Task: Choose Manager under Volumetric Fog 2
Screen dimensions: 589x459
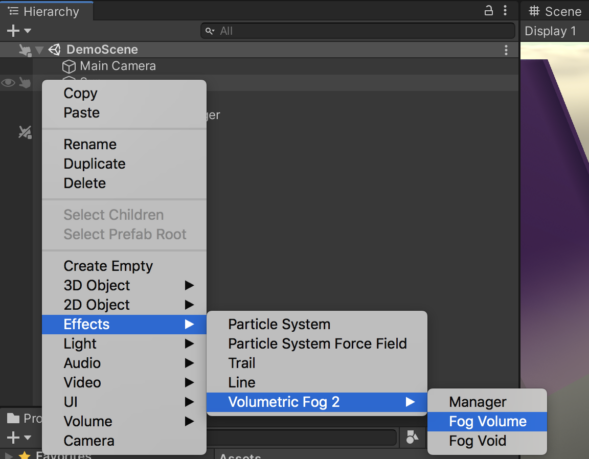Action: tap(487, 402)
